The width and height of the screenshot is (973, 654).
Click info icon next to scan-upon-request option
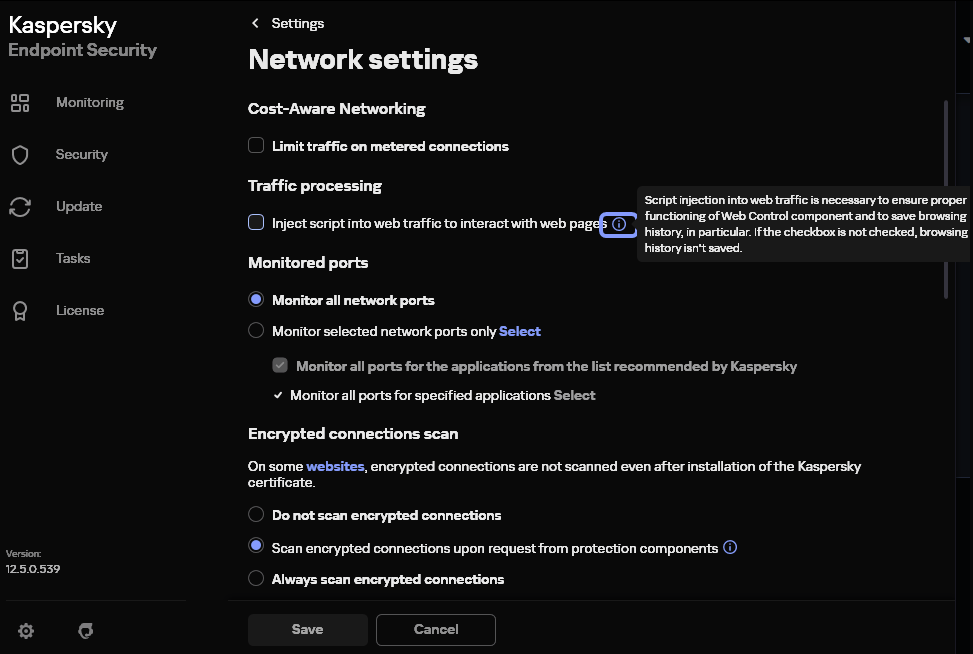730,547
